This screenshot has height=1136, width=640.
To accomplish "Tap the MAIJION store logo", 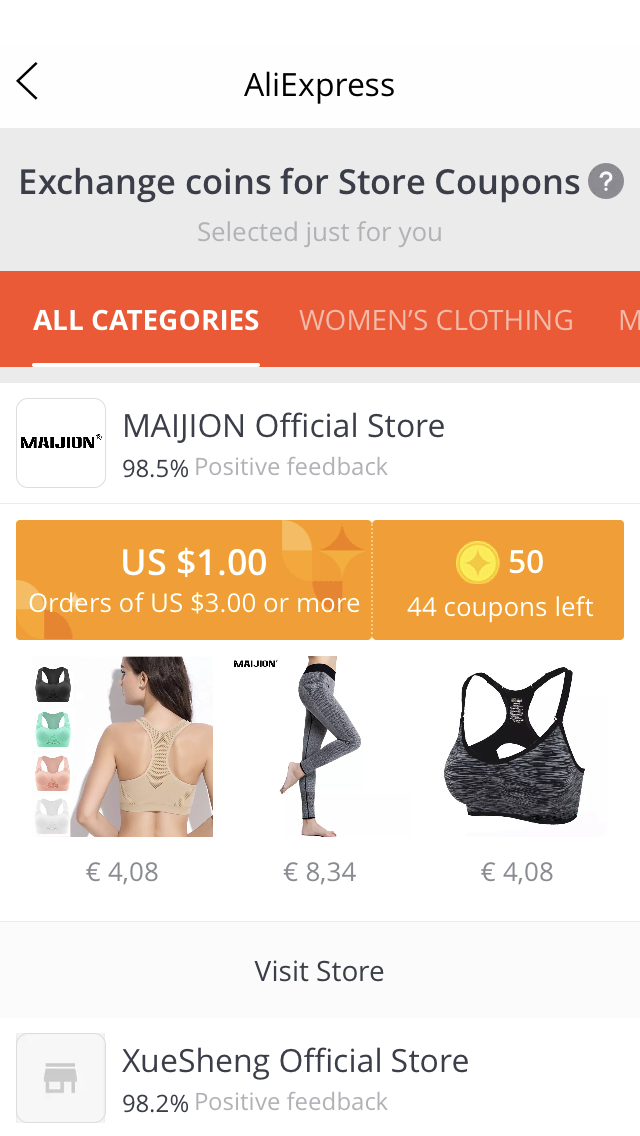I will coord(61,443).
